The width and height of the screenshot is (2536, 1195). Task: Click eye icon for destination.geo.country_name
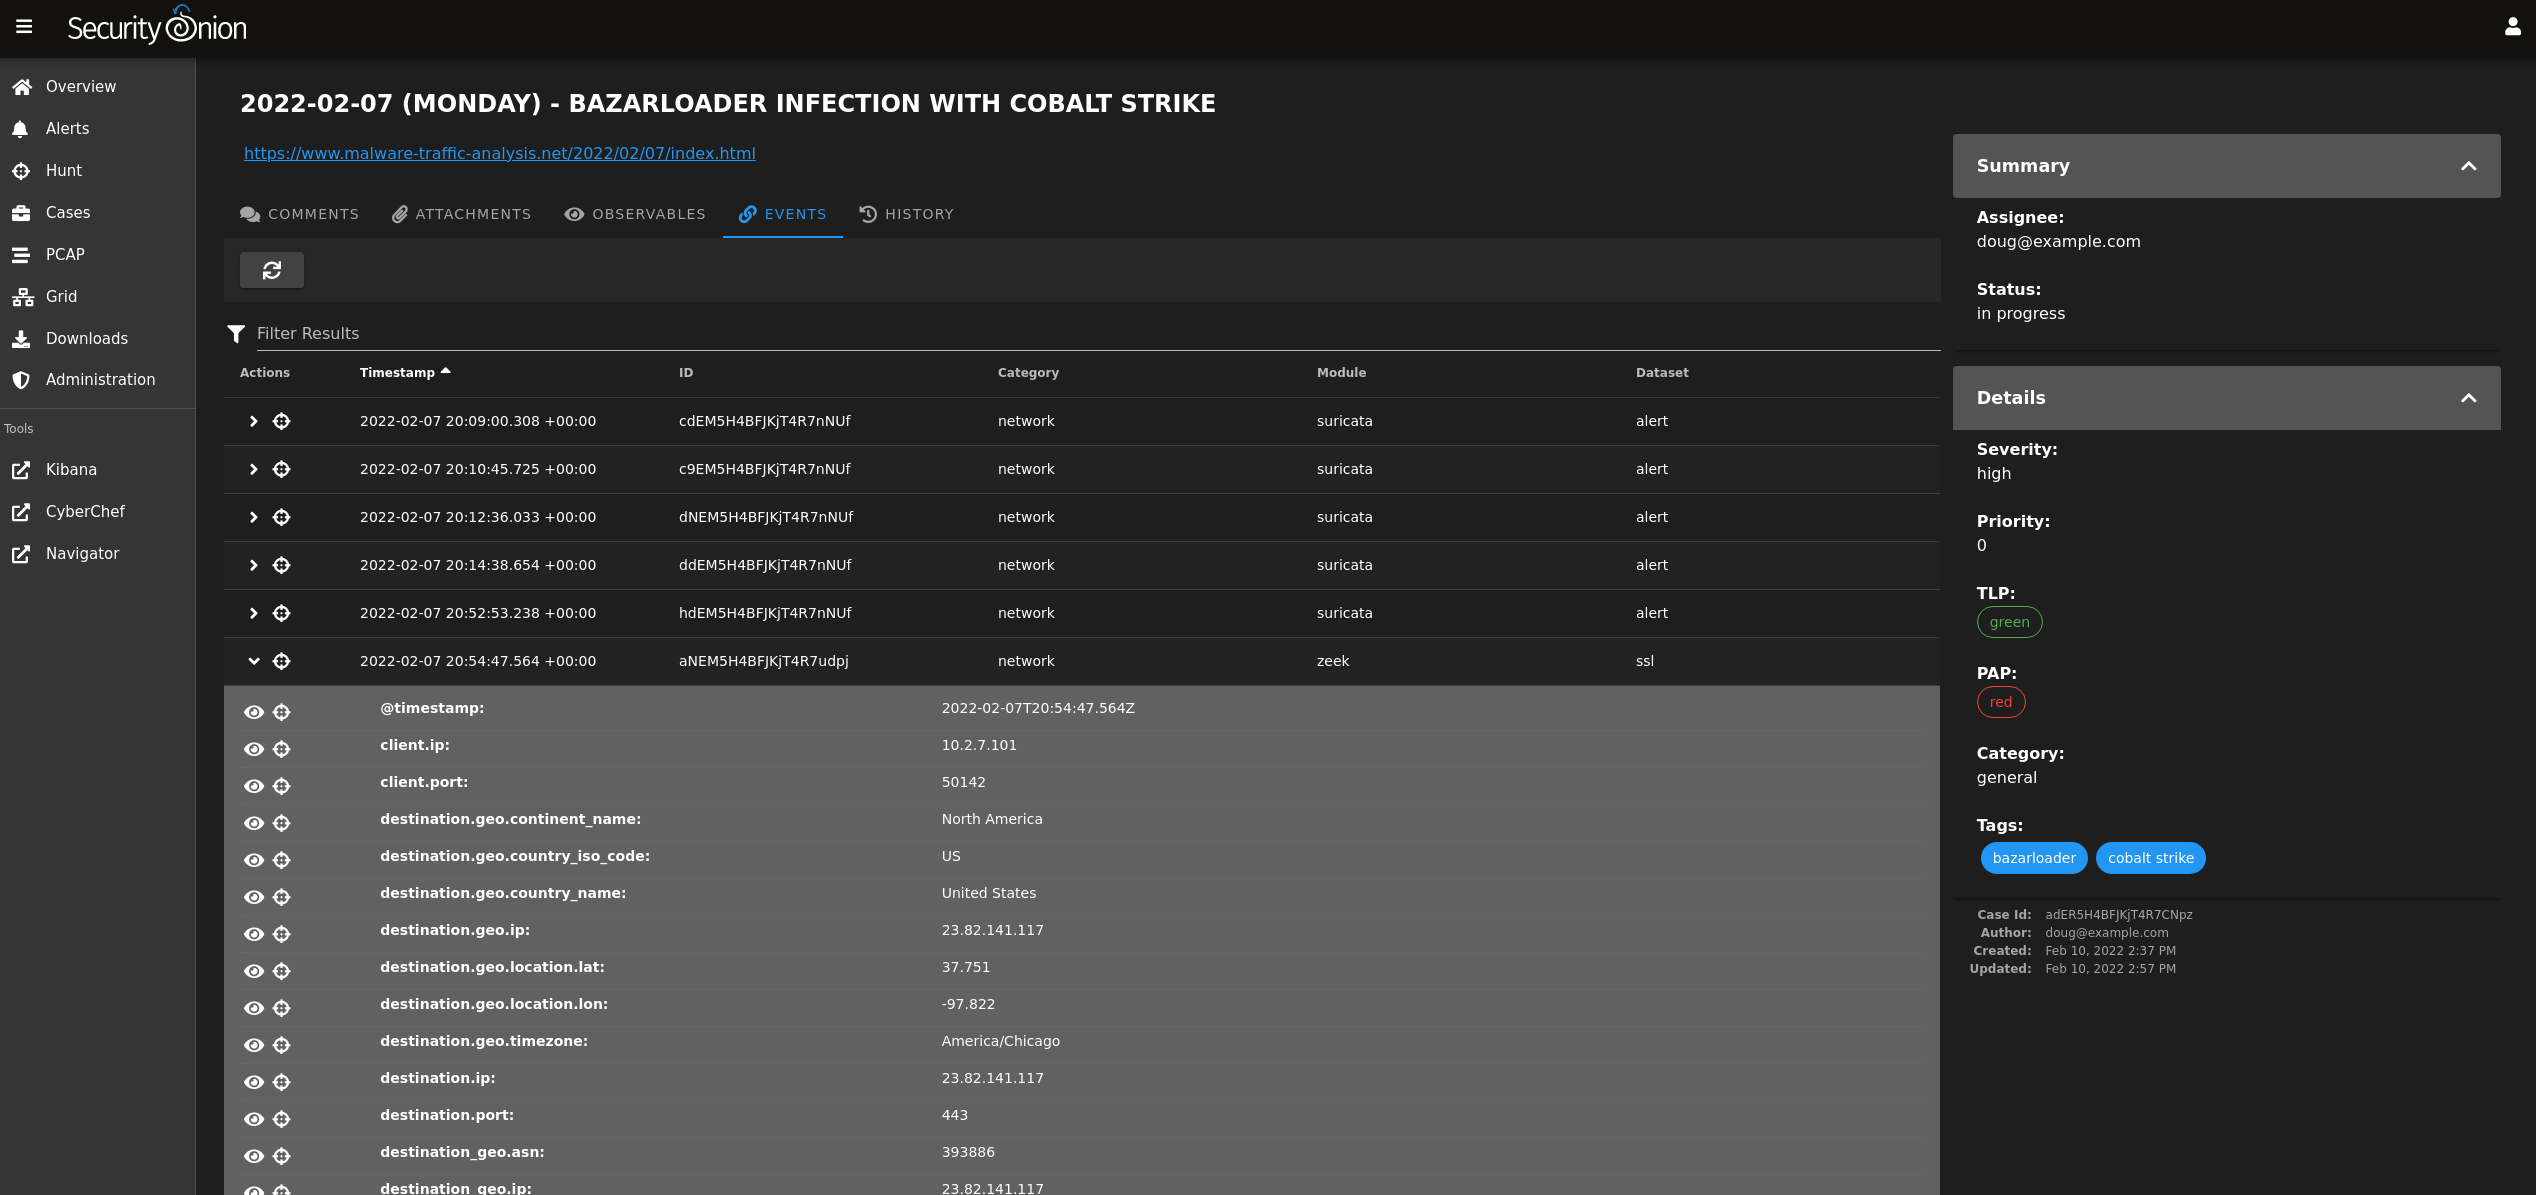click(x=254, y=898)
